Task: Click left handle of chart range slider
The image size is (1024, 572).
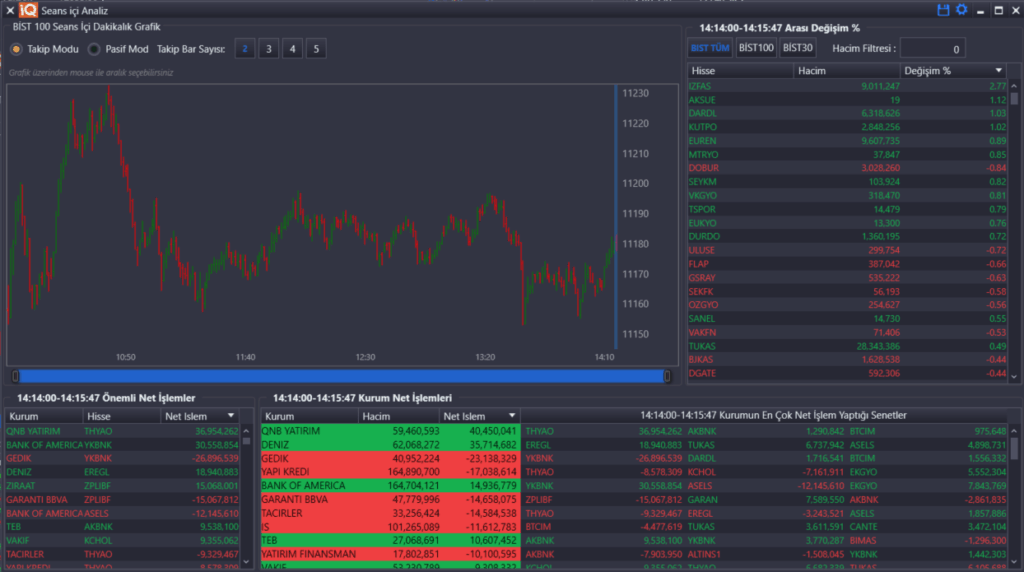Action: tap(15, 376)
